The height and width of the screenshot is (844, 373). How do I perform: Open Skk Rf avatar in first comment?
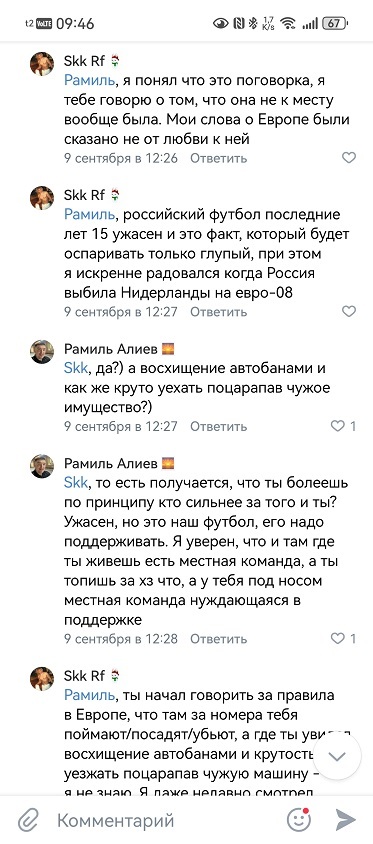point(42,64)
